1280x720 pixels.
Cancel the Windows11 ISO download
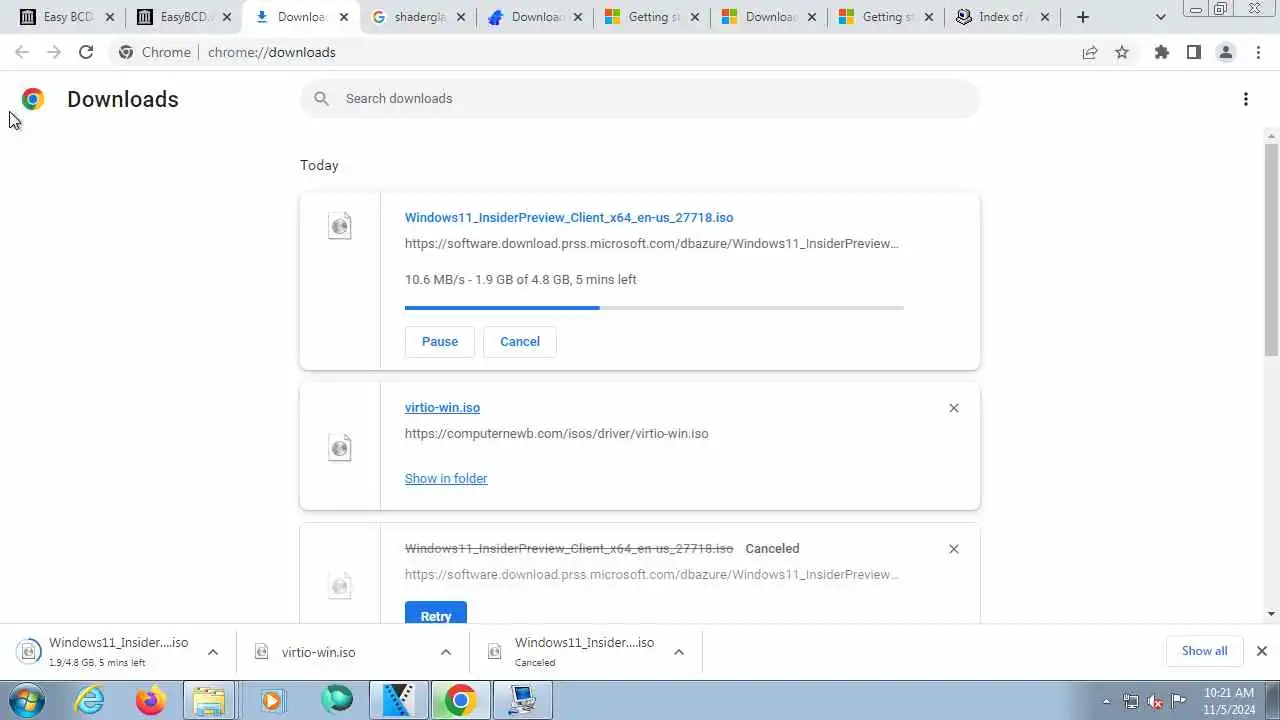[520, 342]
